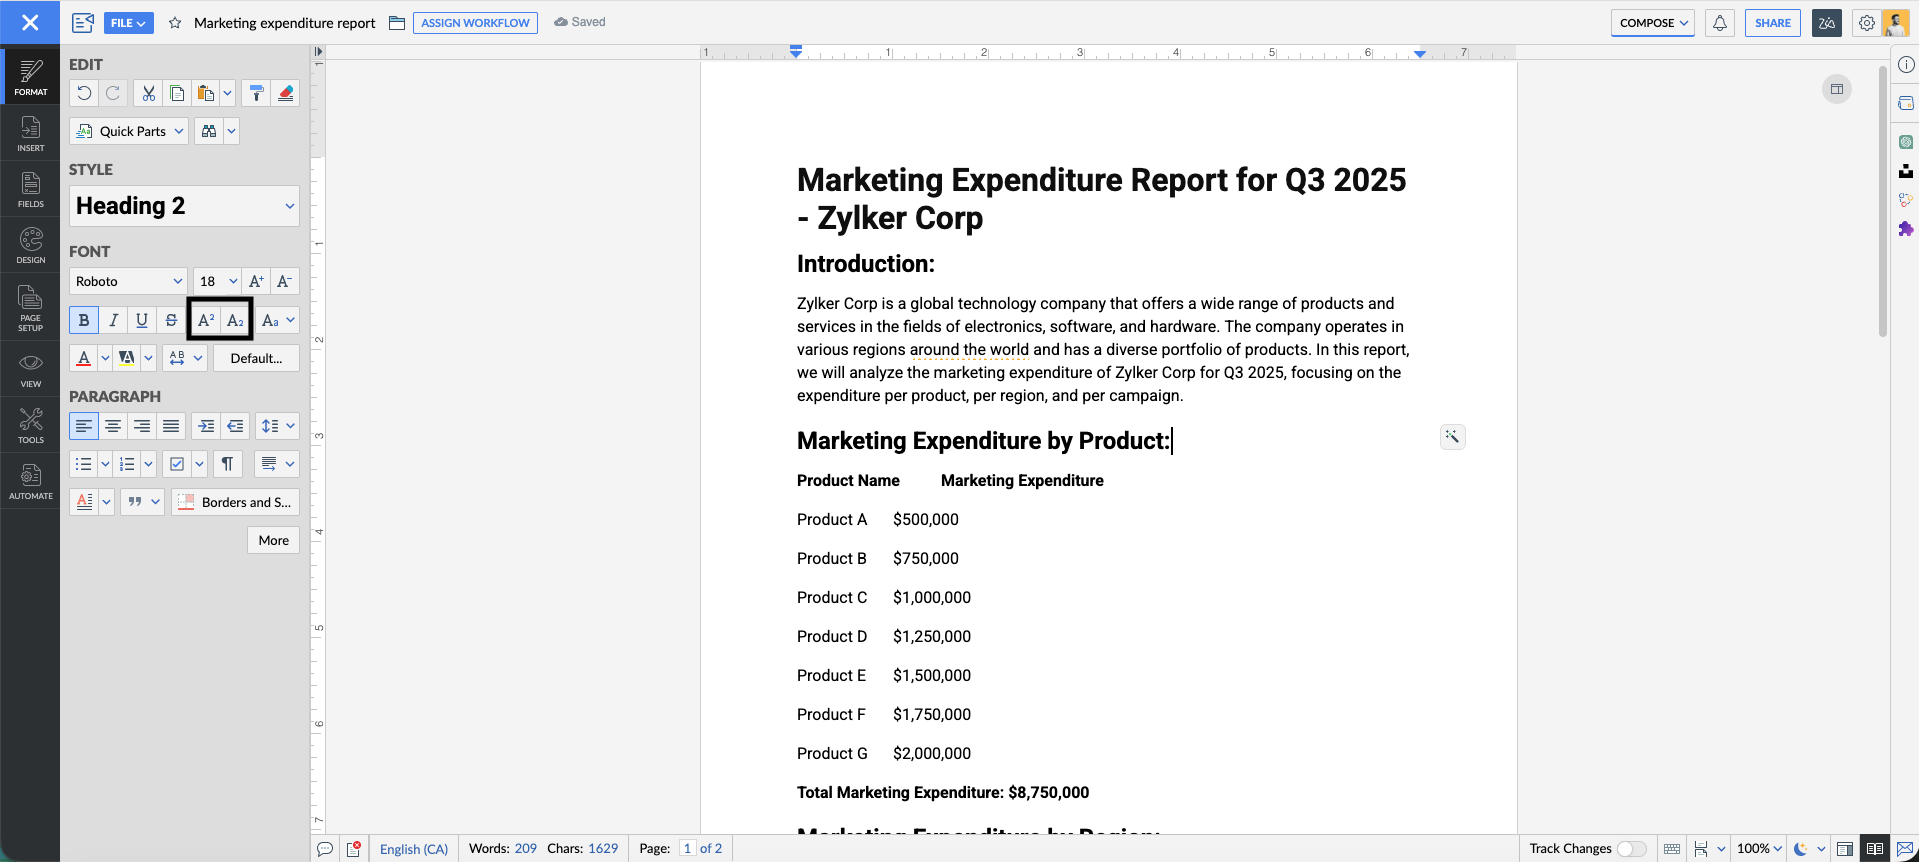Click the SHARE button
The width and height of the screenshot is (1919, 862).
coord(1772,23)
